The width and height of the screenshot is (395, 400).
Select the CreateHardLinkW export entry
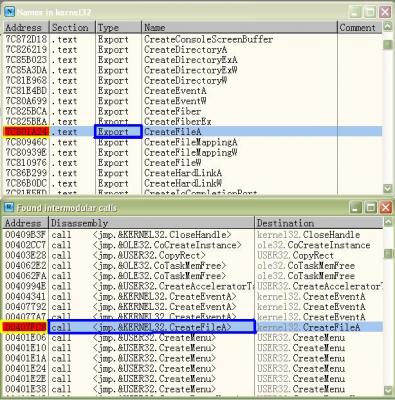coord(193,183)
